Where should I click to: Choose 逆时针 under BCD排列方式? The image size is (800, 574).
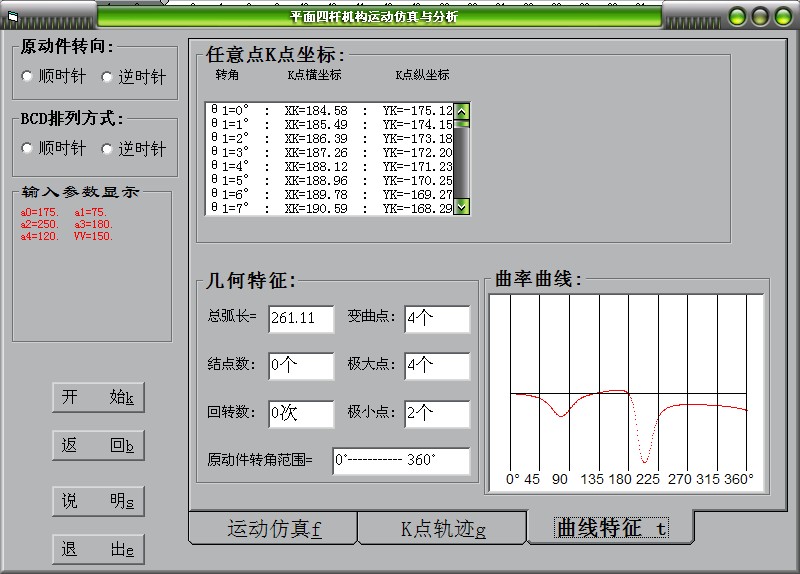tap(108, 149)
